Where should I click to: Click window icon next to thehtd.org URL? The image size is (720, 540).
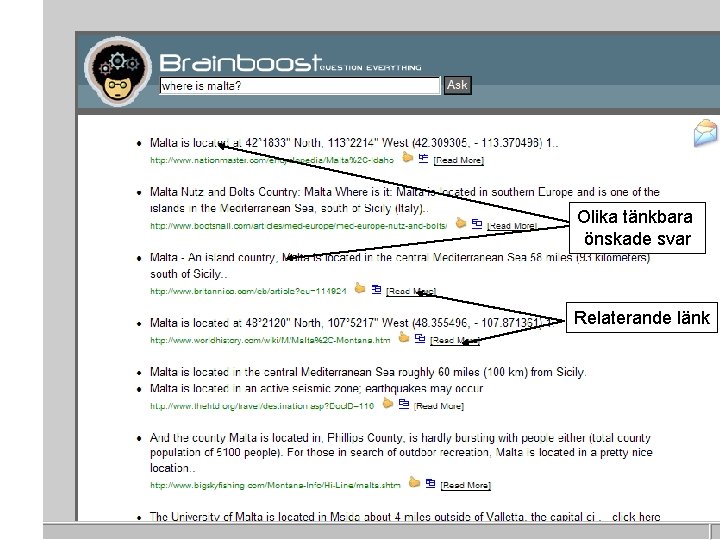tap(404, 404)
